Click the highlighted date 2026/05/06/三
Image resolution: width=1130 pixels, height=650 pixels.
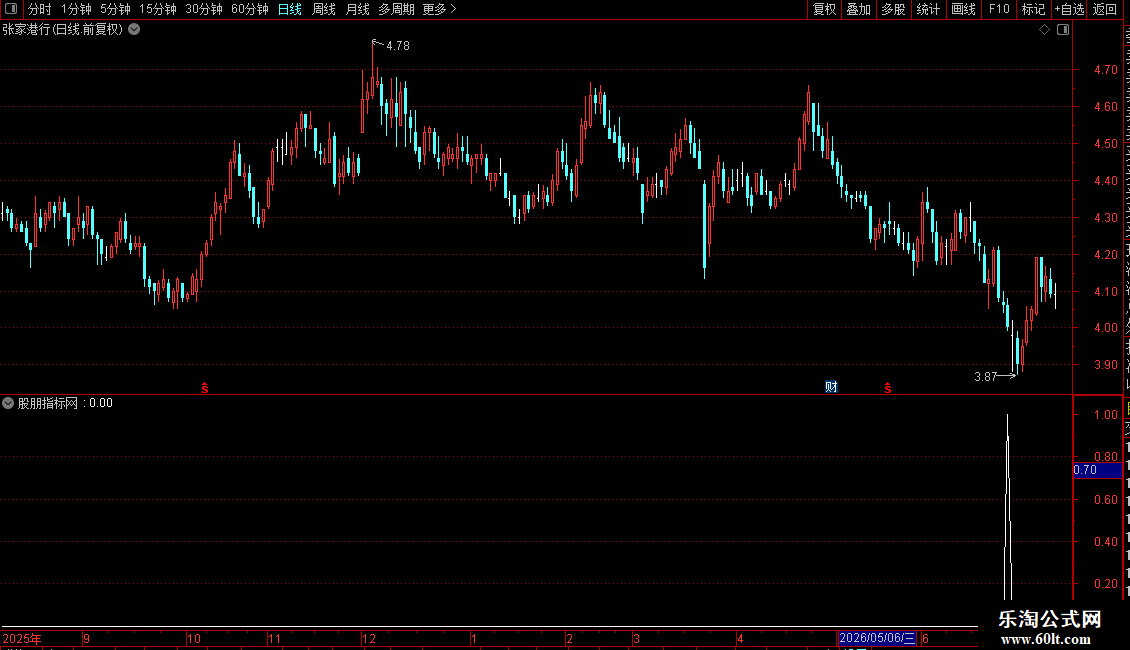(x=877, y=638)
